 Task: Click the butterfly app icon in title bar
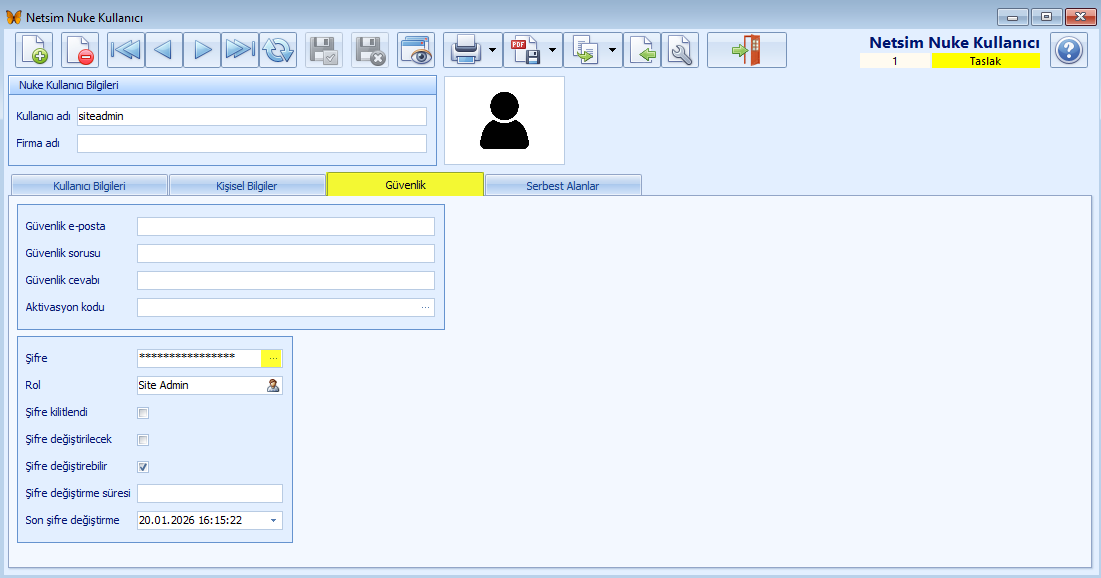tap(13, 17)
